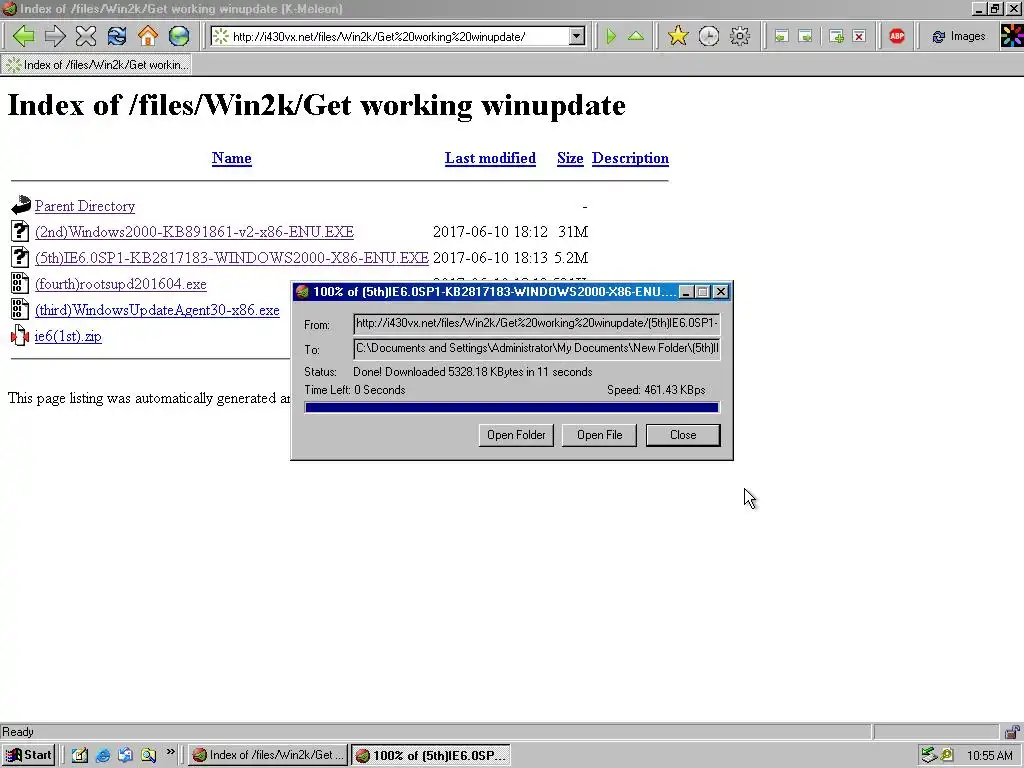
Task: Click the 'Speed: 461.43 KBps' text
Action: coord(656,391)
